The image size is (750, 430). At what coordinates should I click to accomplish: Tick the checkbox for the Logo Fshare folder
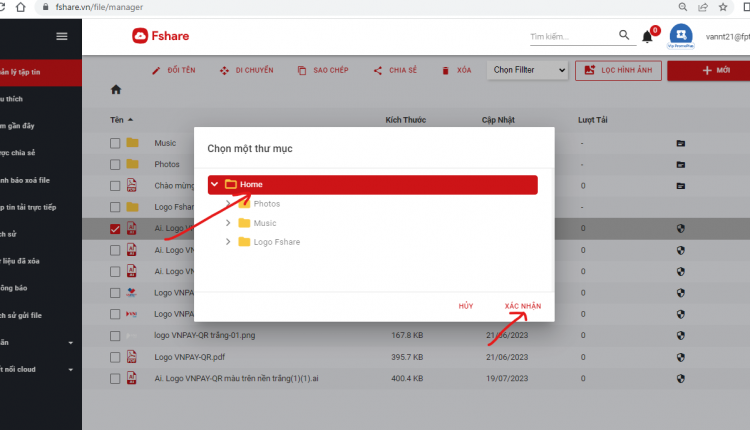pos(115,207)
